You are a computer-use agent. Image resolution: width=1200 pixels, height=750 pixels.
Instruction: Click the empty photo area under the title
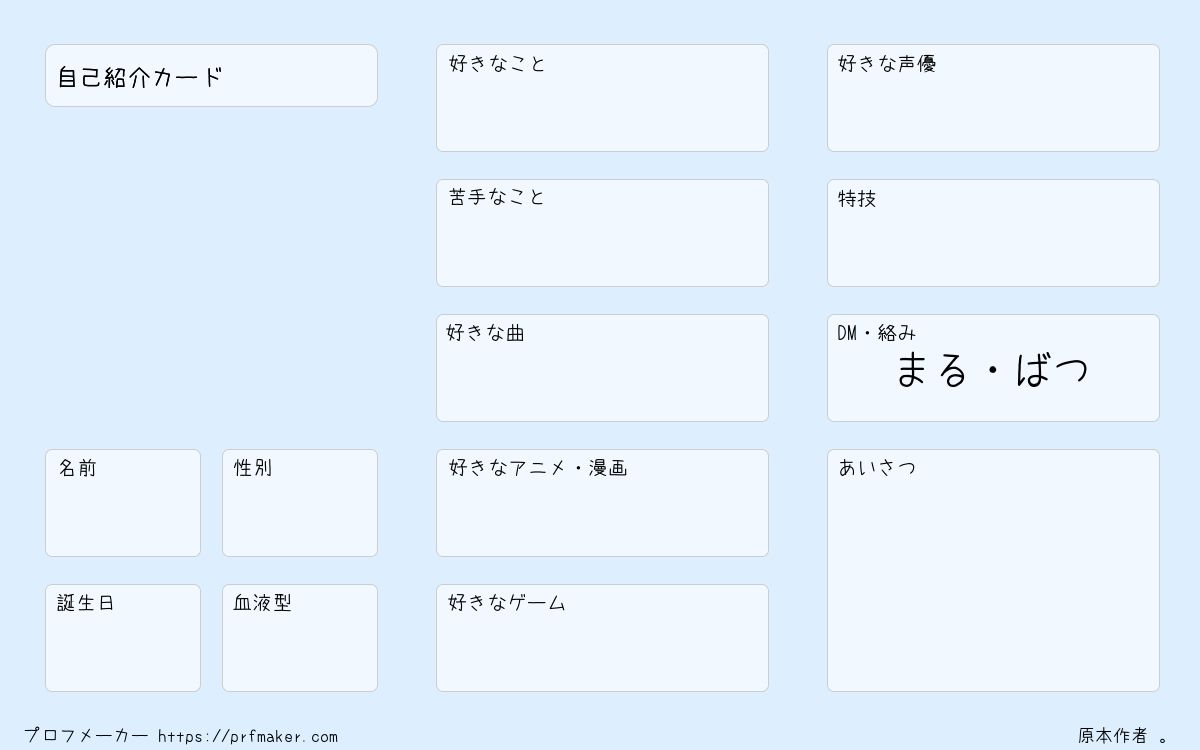(211, 277)
